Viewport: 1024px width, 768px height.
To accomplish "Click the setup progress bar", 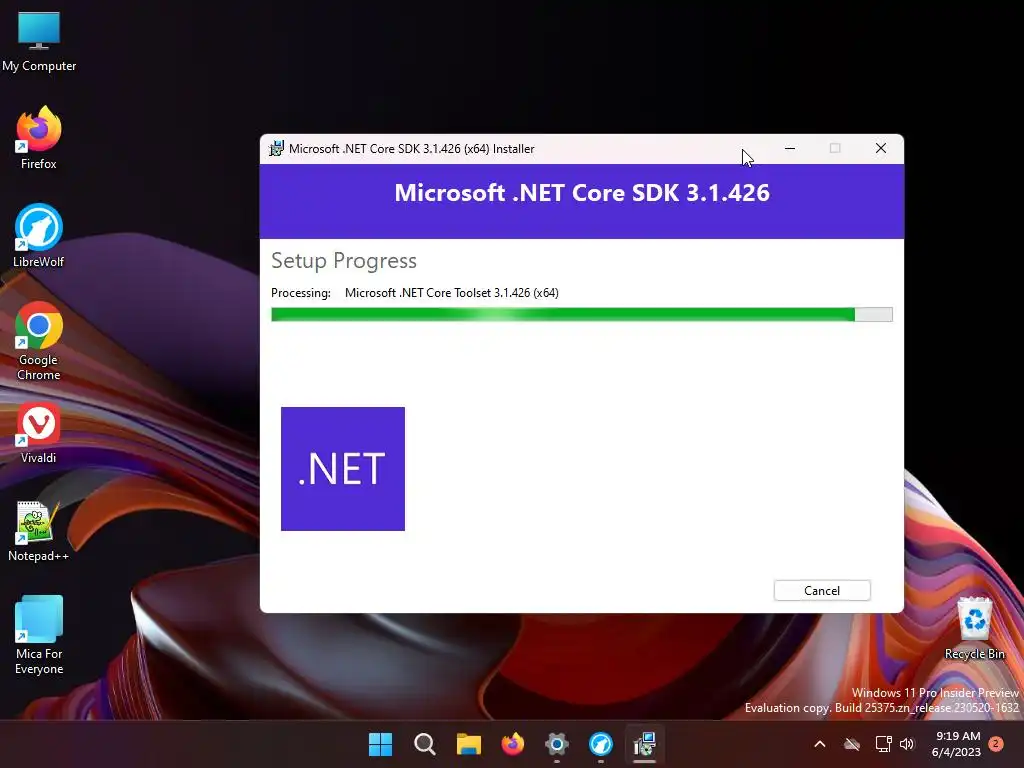I will pos(581,314).
